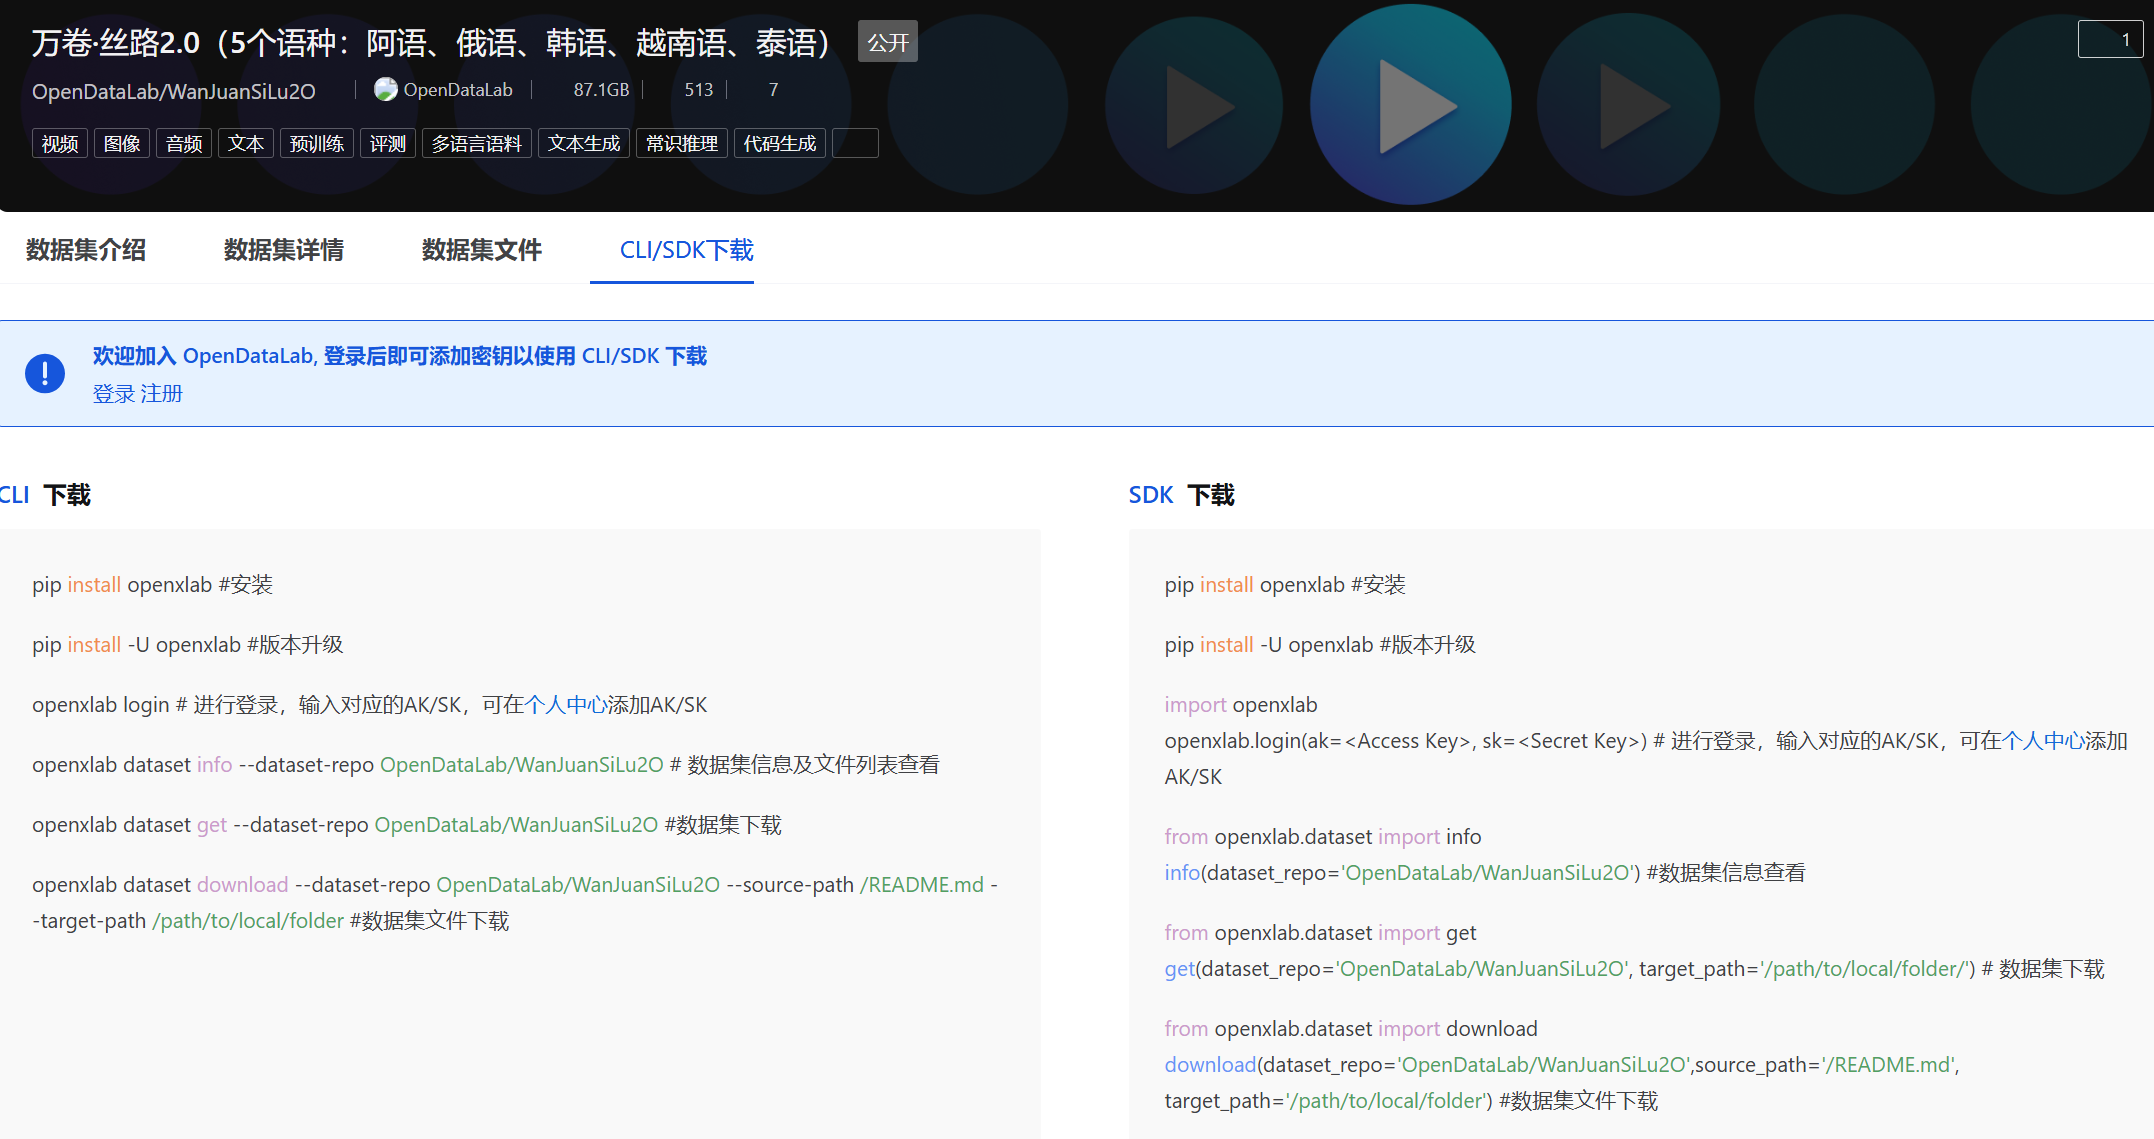Click the 视频 tag
This screenshot has width=2154, height=1139.
pyautogui.click(x=60, y=144)
